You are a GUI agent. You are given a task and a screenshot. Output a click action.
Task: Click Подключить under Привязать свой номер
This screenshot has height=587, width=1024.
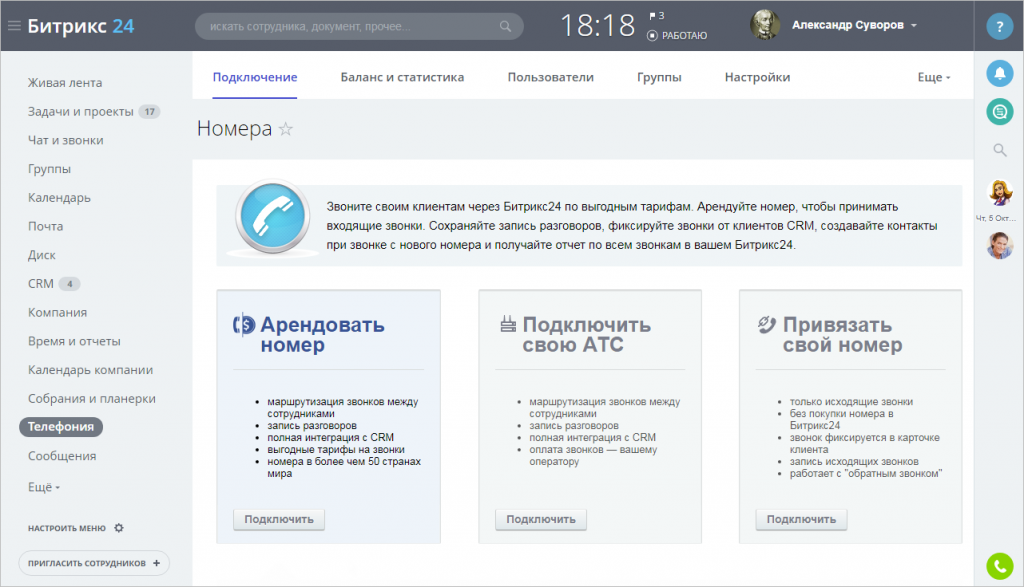pos(801,519)
